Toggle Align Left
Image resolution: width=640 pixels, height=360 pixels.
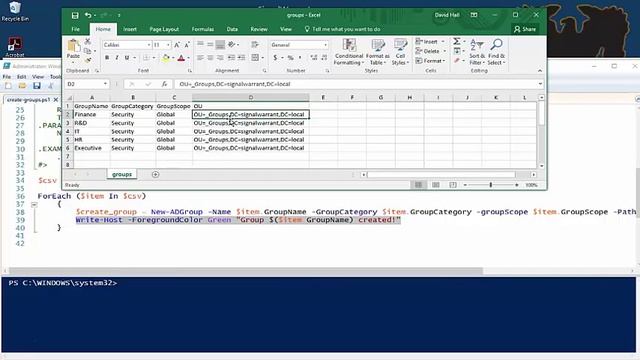[x=200, y=58]
